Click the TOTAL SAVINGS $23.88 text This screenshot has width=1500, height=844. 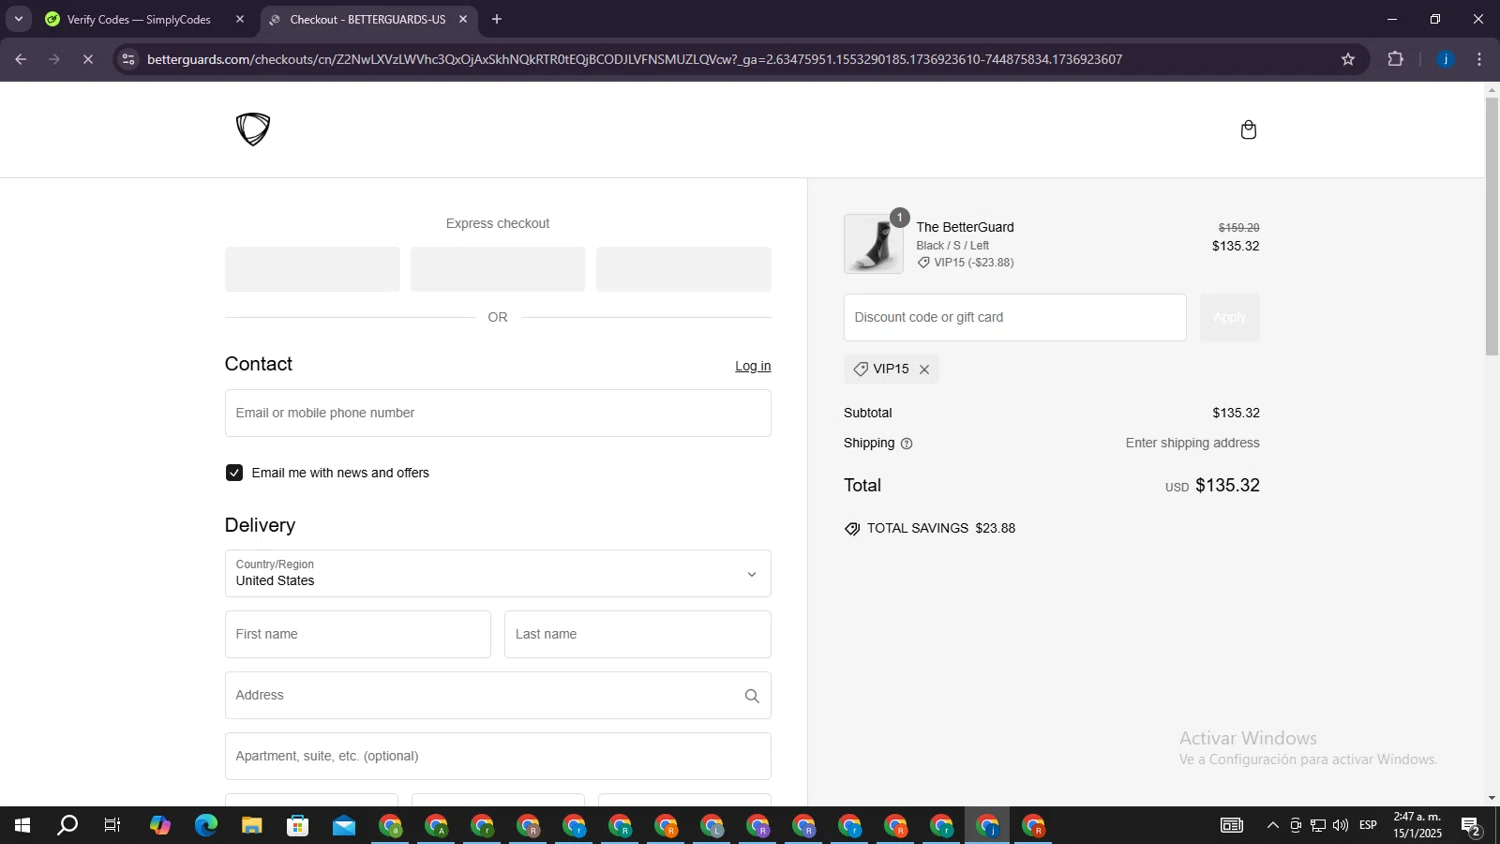click(941, 529)
